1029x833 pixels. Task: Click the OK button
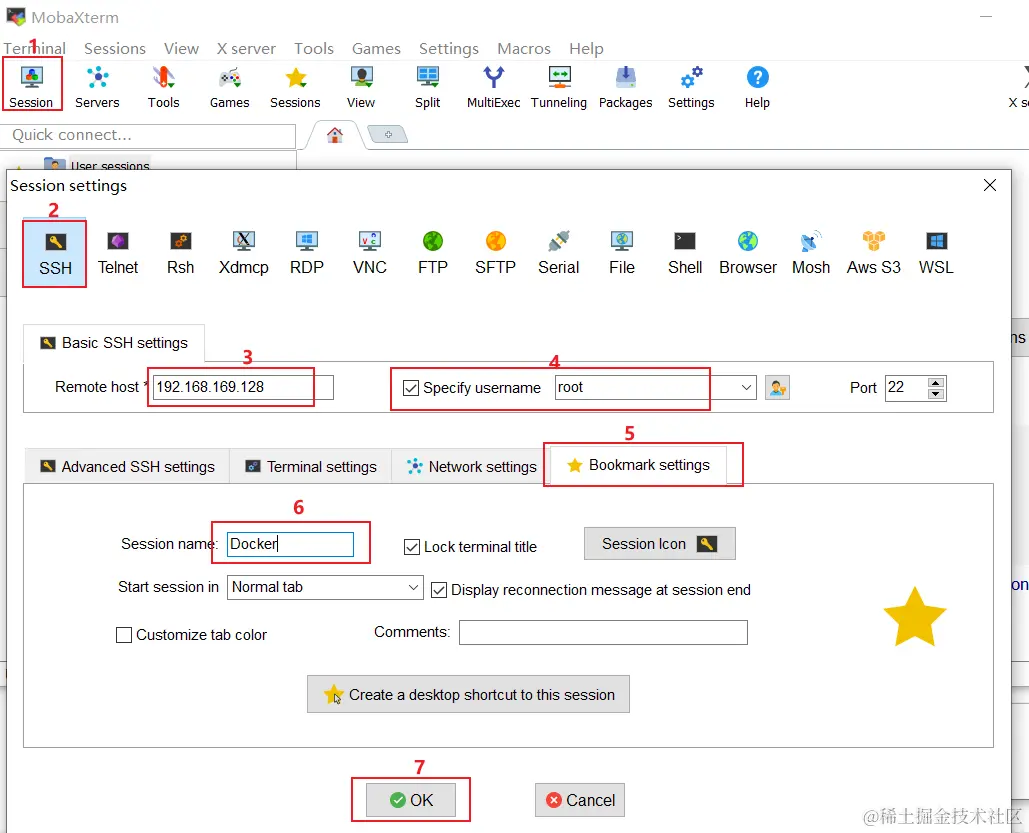[411, 800]
